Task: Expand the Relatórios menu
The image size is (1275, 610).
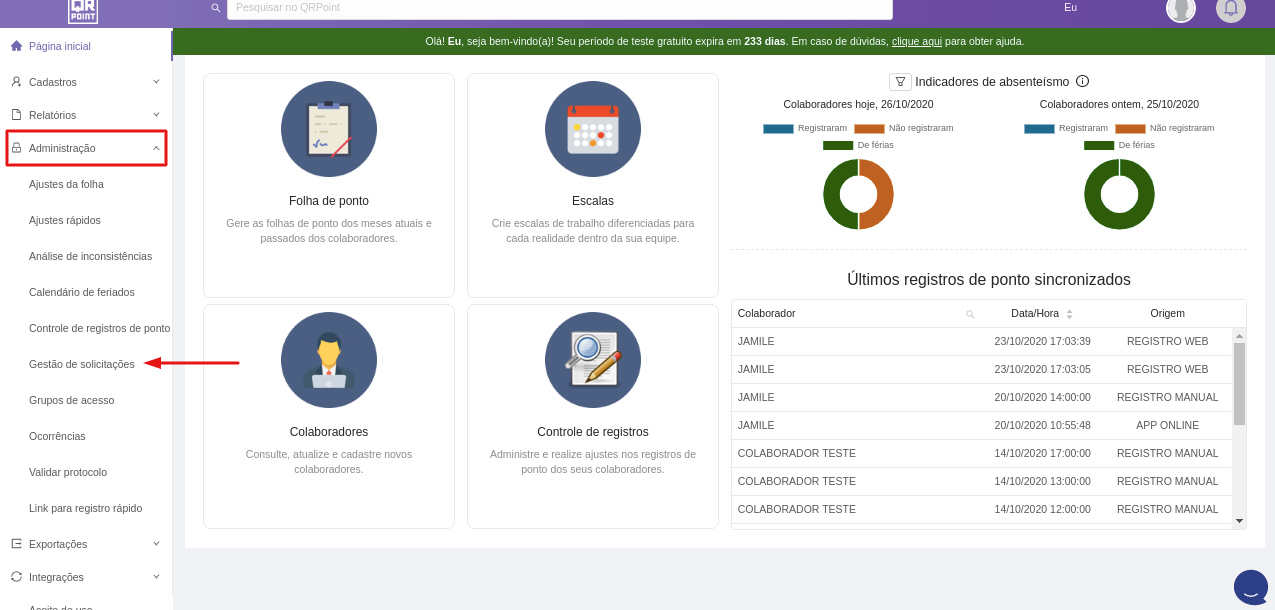Action: 85,115
